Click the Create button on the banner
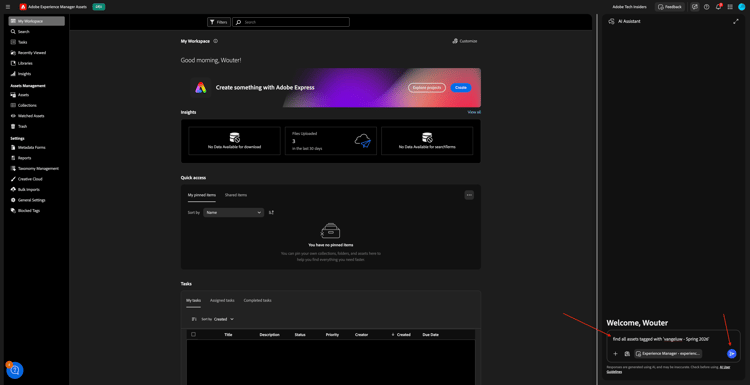 [461, 88]
